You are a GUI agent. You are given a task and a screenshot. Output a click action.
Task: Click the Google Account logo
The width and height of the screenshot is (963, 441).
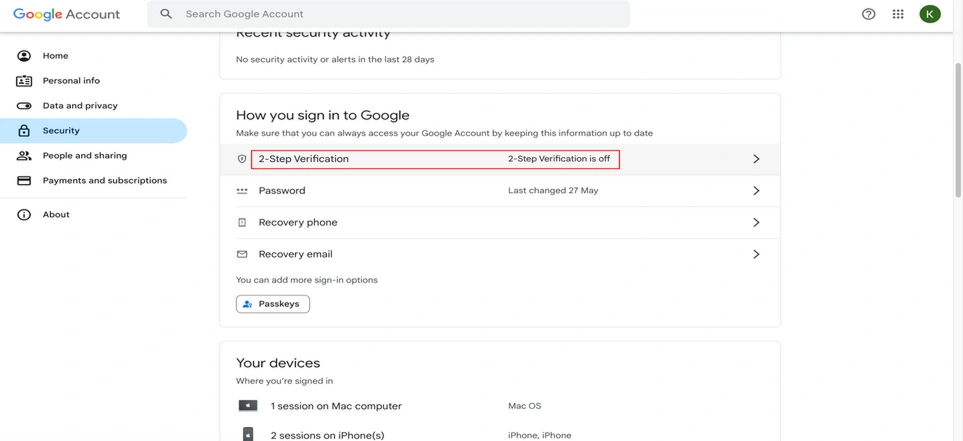(66, 14)
